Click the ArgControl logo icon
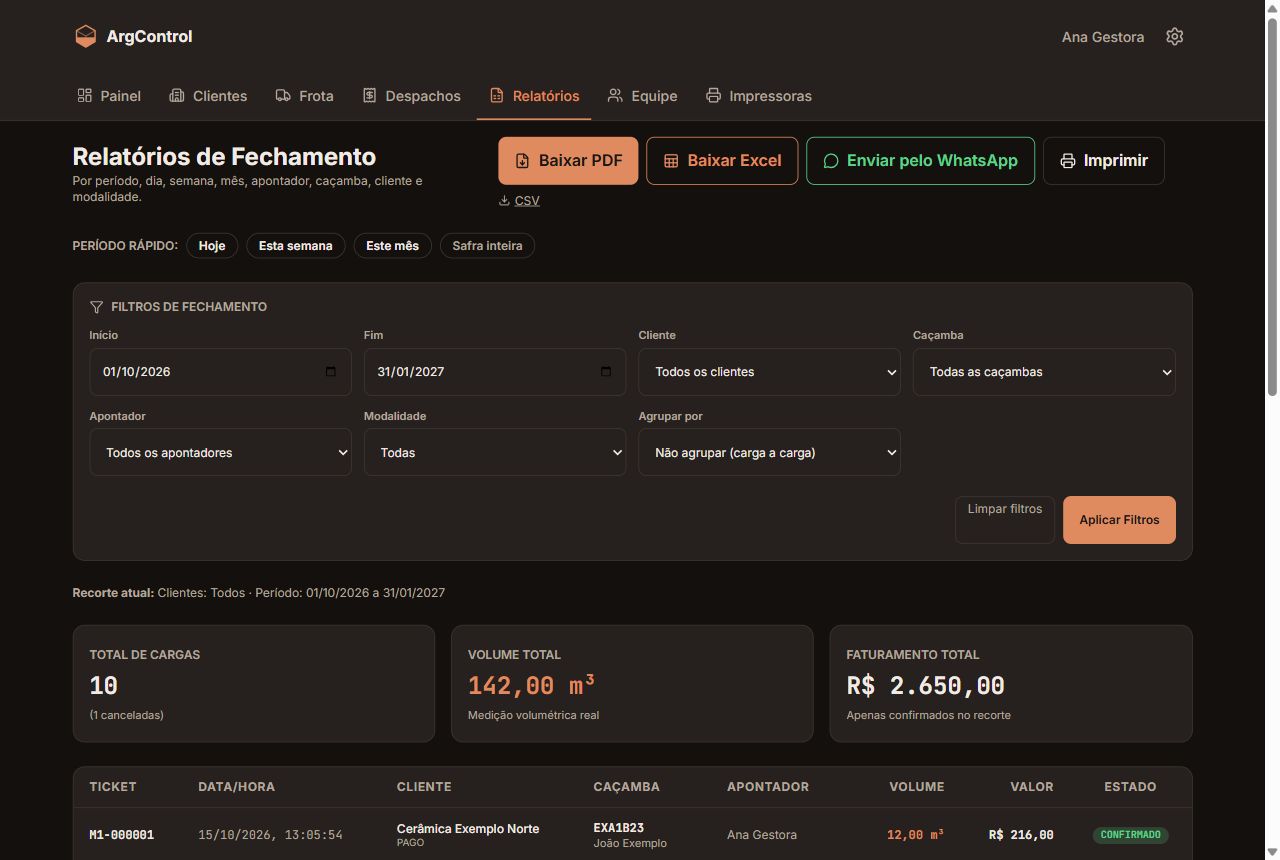 coord(85,36)
